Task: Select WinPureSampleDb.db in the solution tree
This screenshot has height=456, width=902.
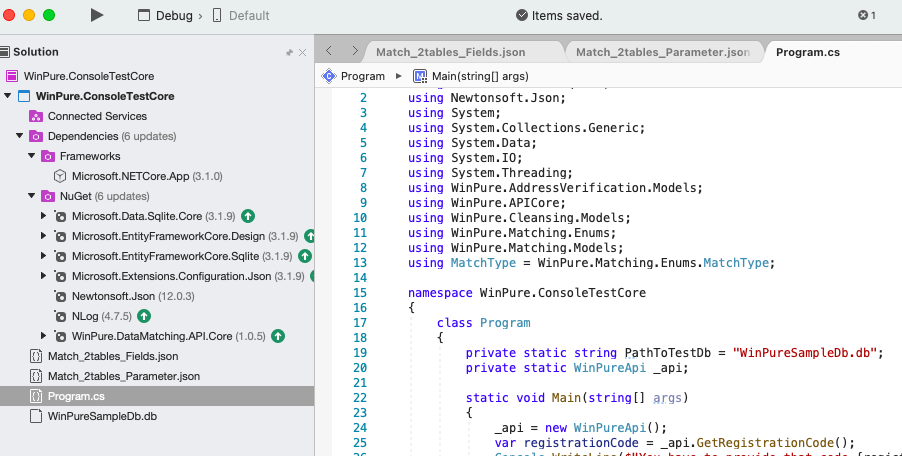Action: click(102, 416)
